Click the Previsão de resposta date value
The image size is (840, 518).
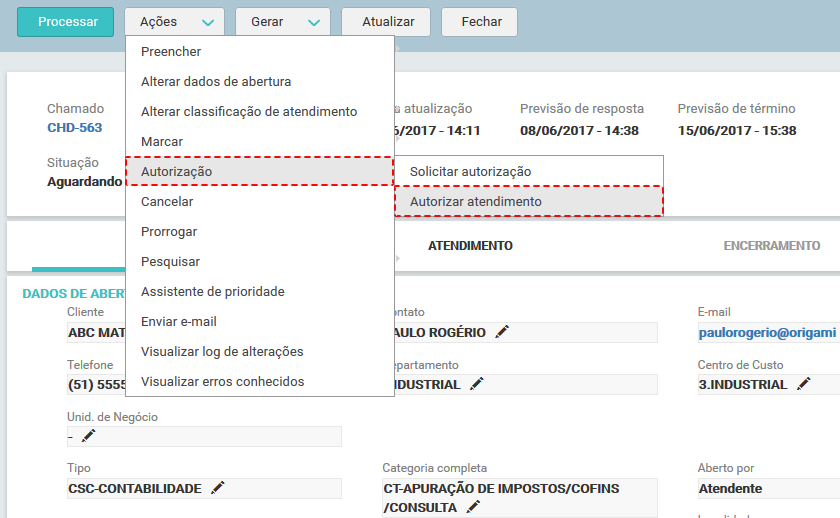(579, 131)
